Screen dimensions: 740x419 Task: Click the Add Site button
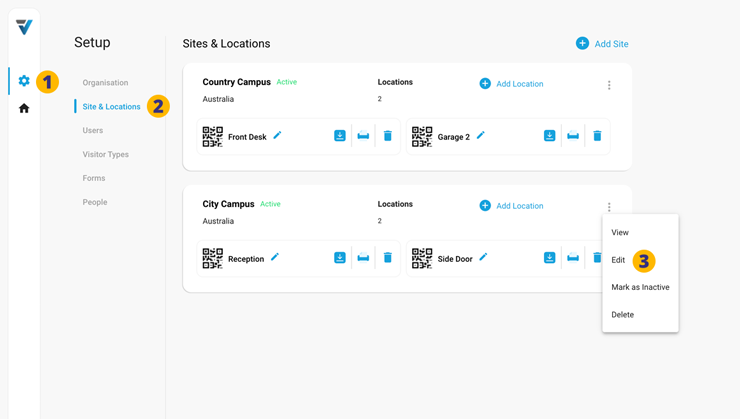(x=602, y=44)
